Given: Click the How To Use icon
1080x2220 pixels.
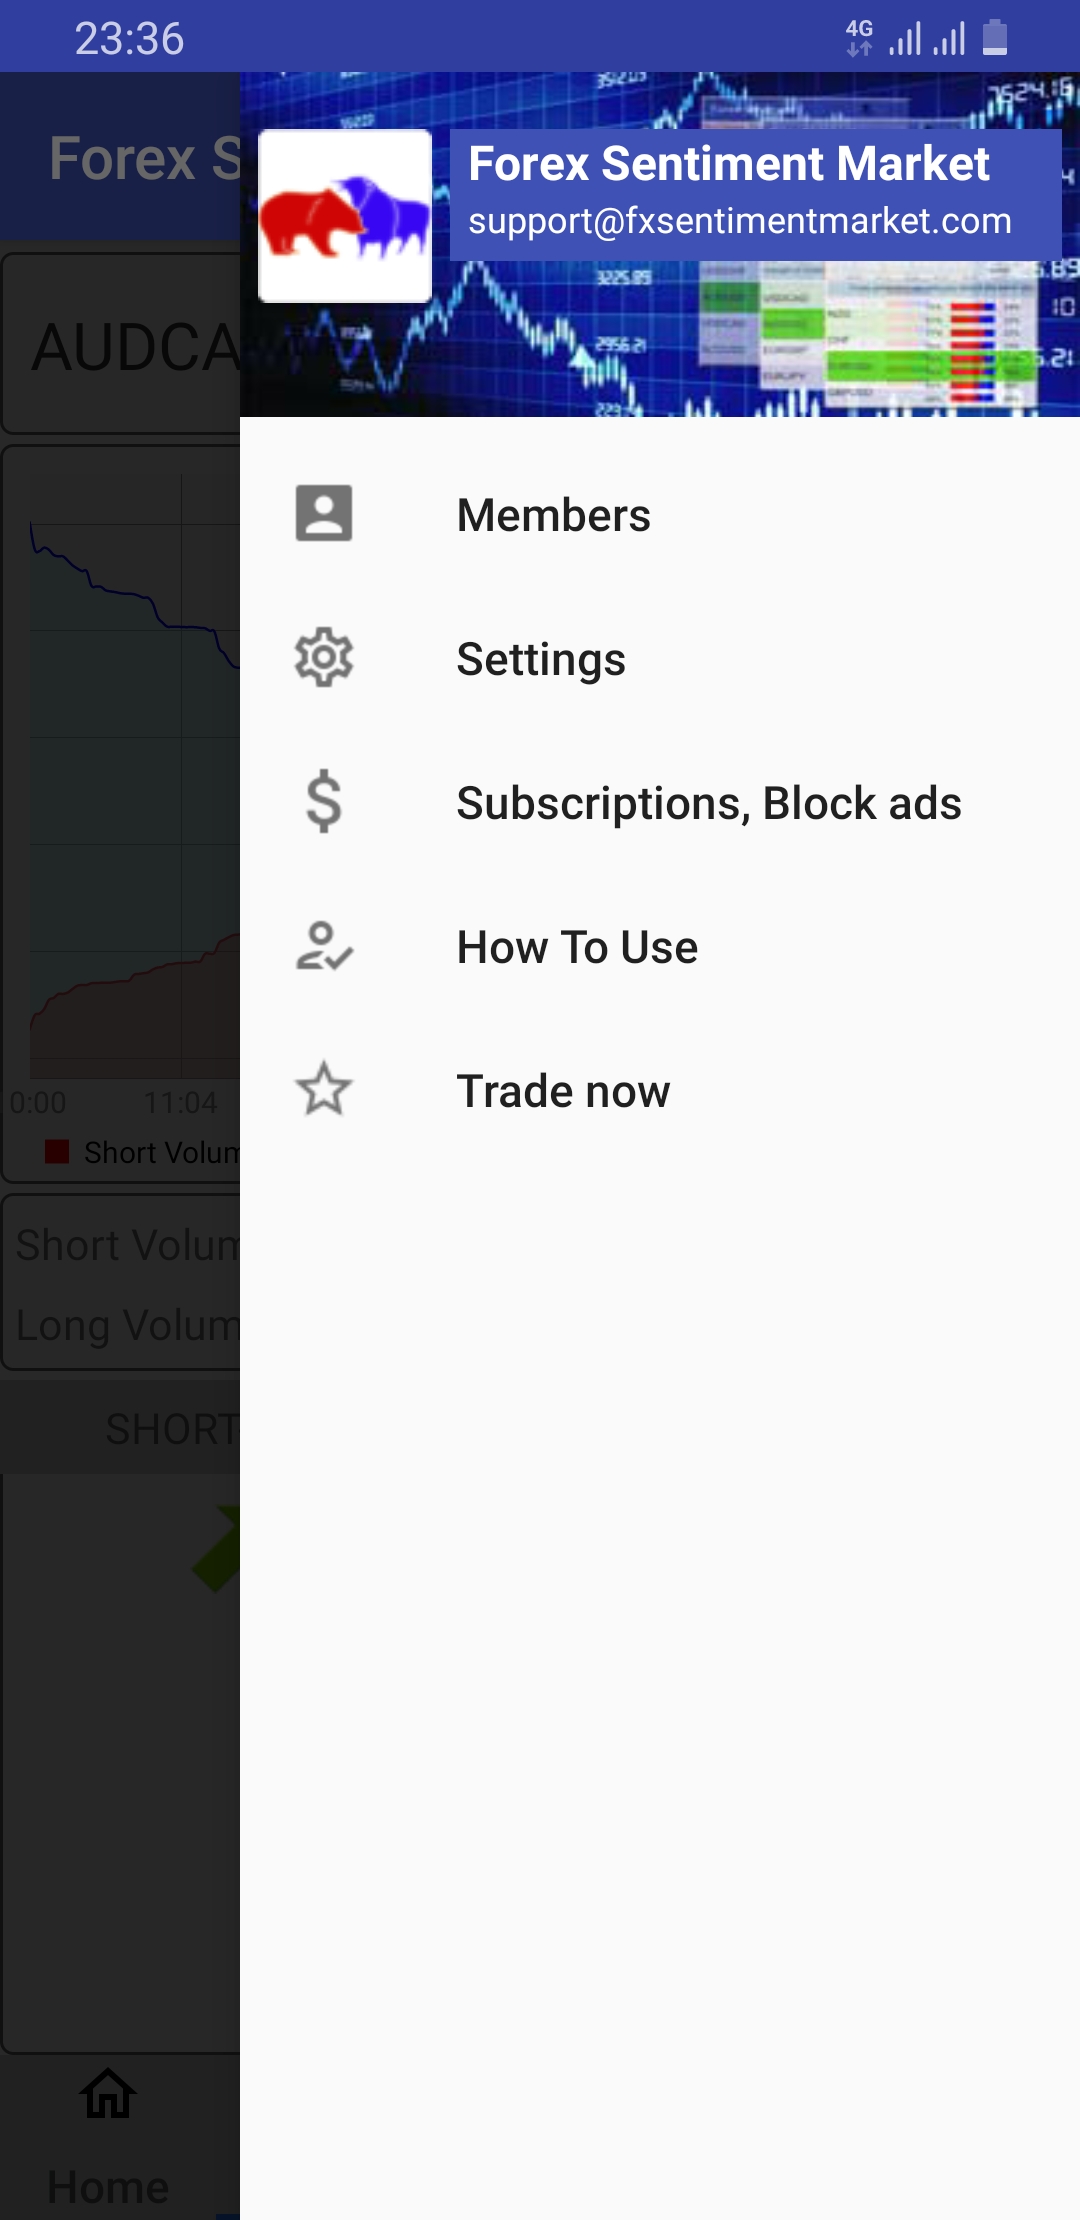Looking at the screenshot, I should click(324, 946).
